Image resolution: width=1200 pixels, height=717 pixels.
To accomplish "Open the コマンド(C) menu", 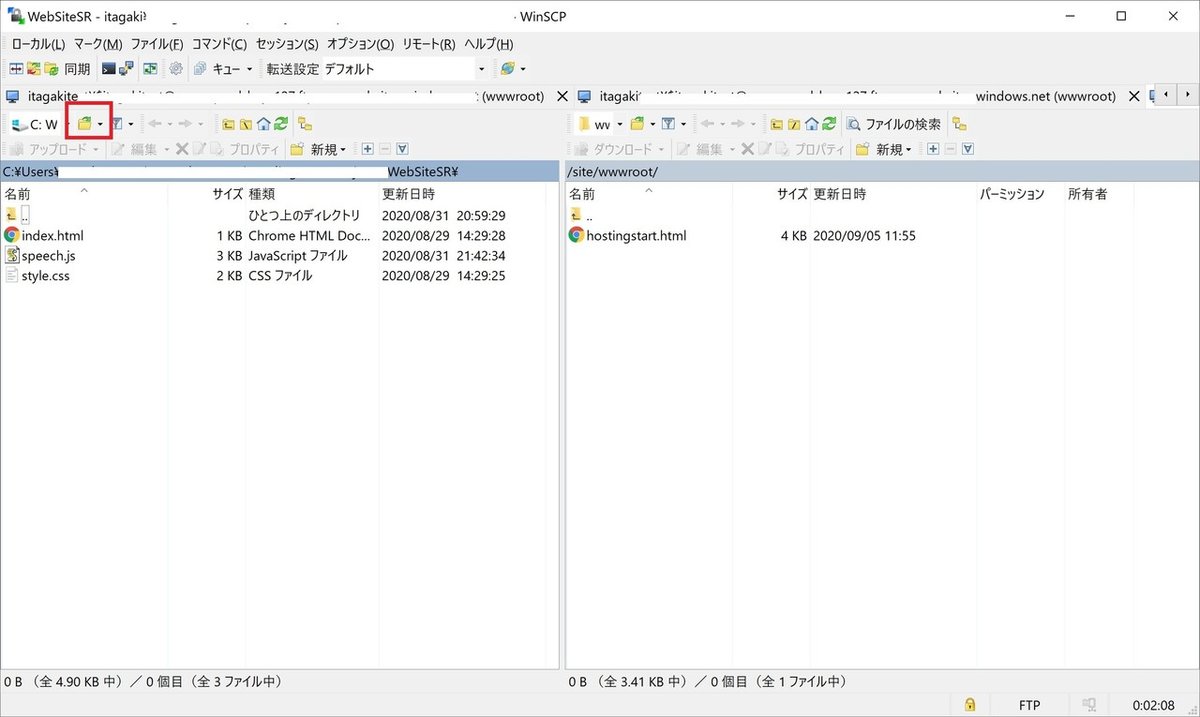I will (x=219, y=44).
